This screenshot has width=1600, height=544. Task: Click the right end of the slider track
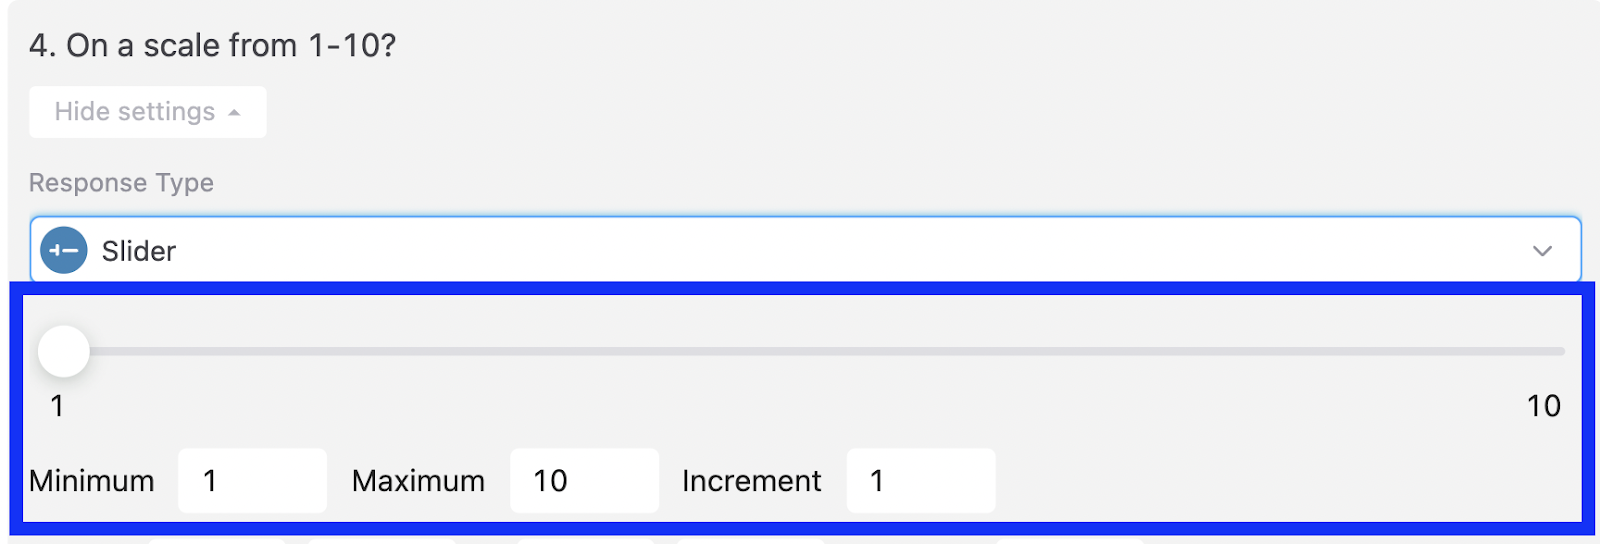click(x=1558, y=351)
